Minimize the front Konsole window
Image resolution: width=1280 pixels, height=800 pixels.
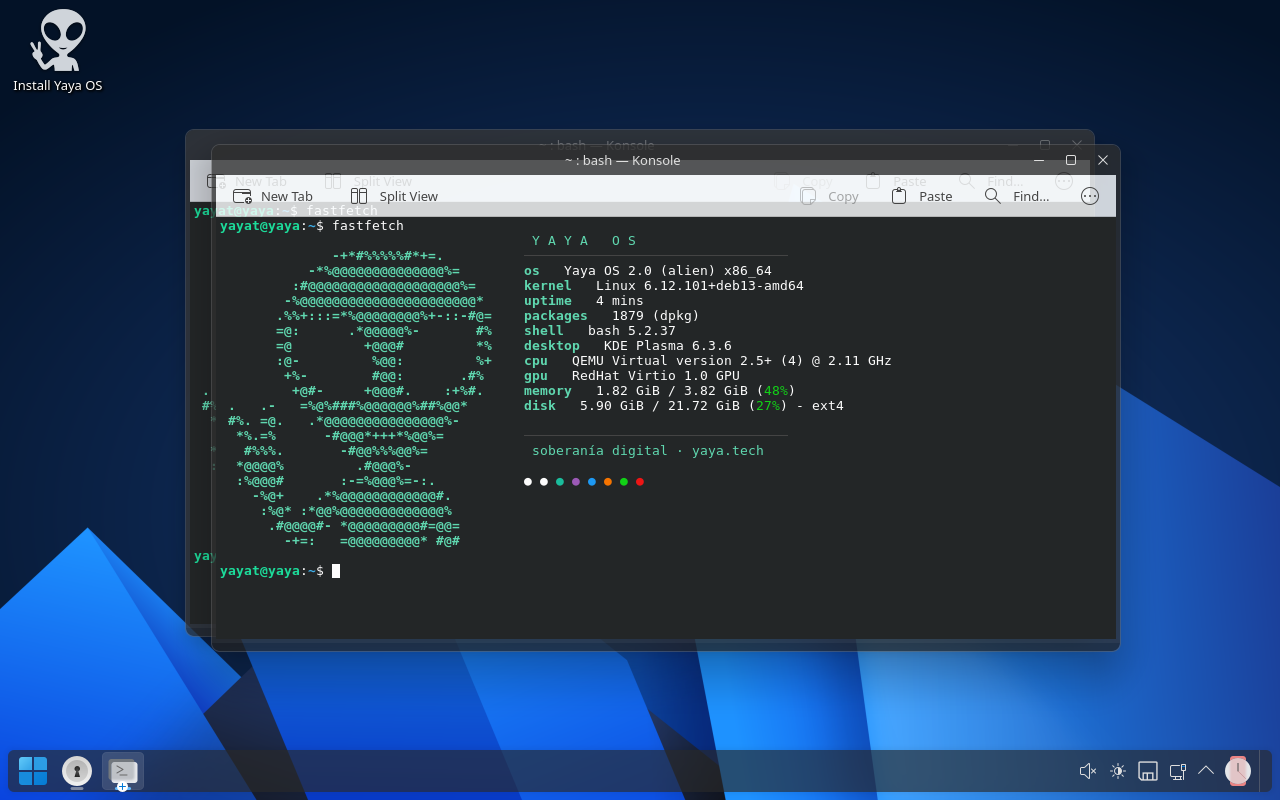pos(1039,160)
